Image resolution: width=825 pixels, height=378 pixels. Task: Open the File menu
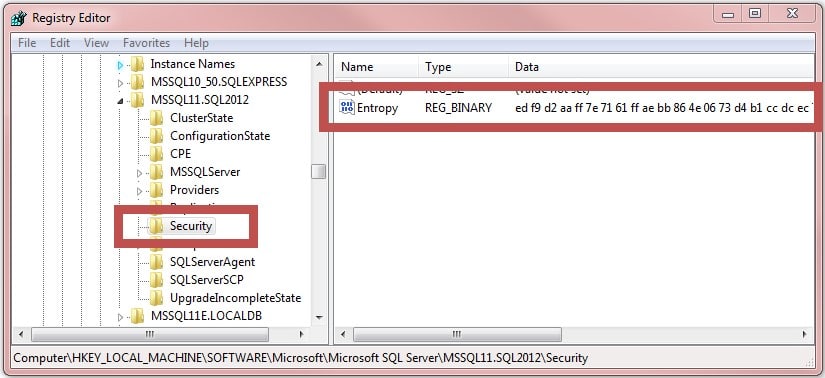coord(27,43)
